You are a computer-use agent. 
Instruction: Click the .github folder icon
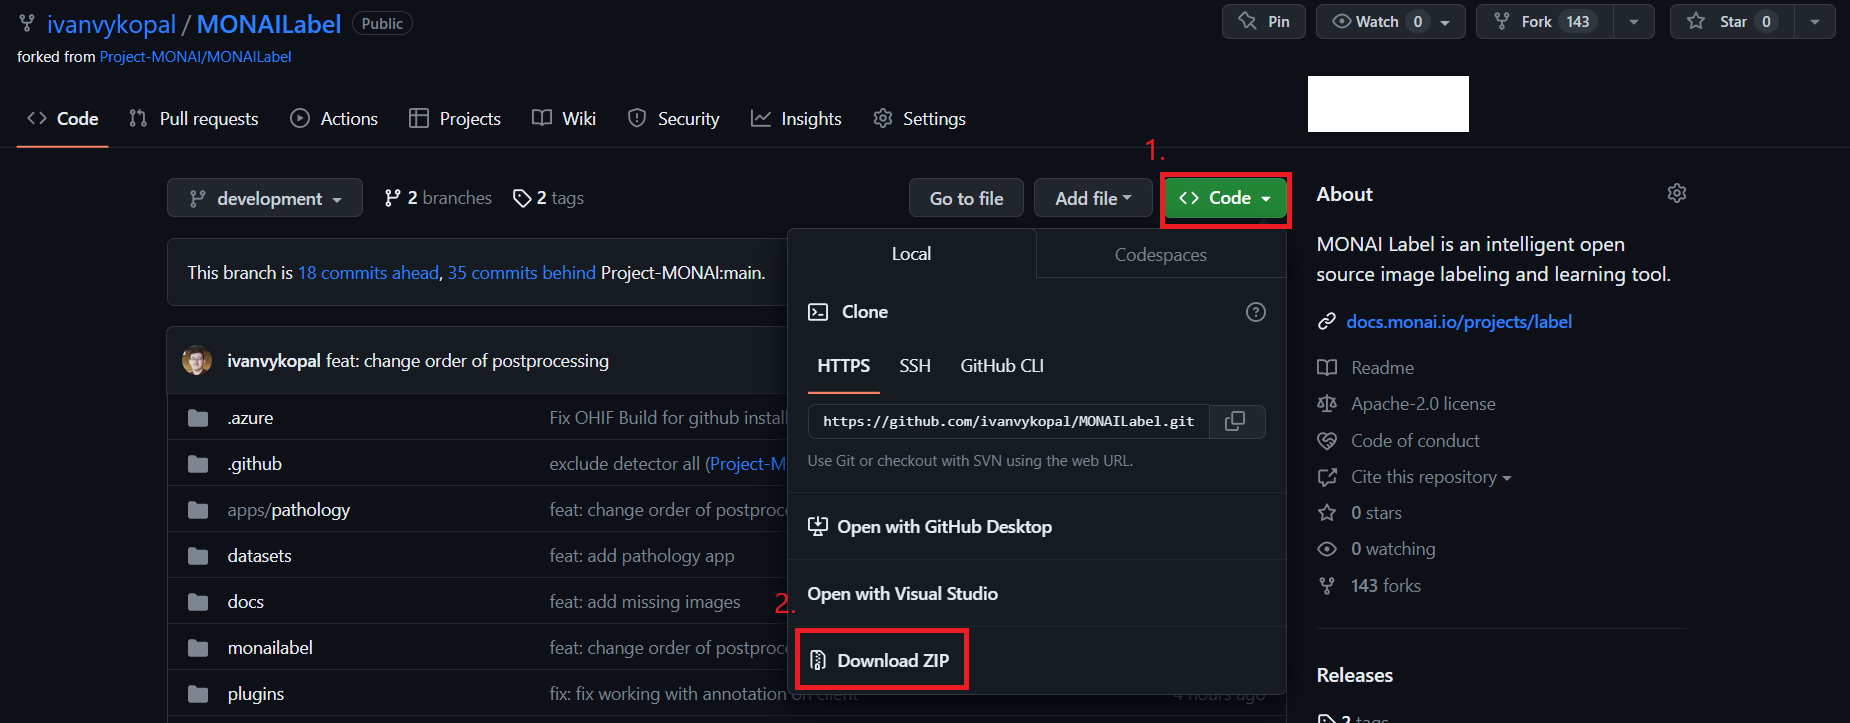pyautogui.click(x=198, y=464)
